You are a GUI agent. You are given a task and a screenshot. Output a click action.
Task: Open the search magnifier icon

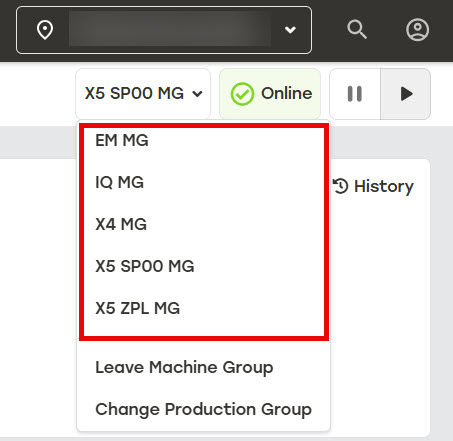357,30
